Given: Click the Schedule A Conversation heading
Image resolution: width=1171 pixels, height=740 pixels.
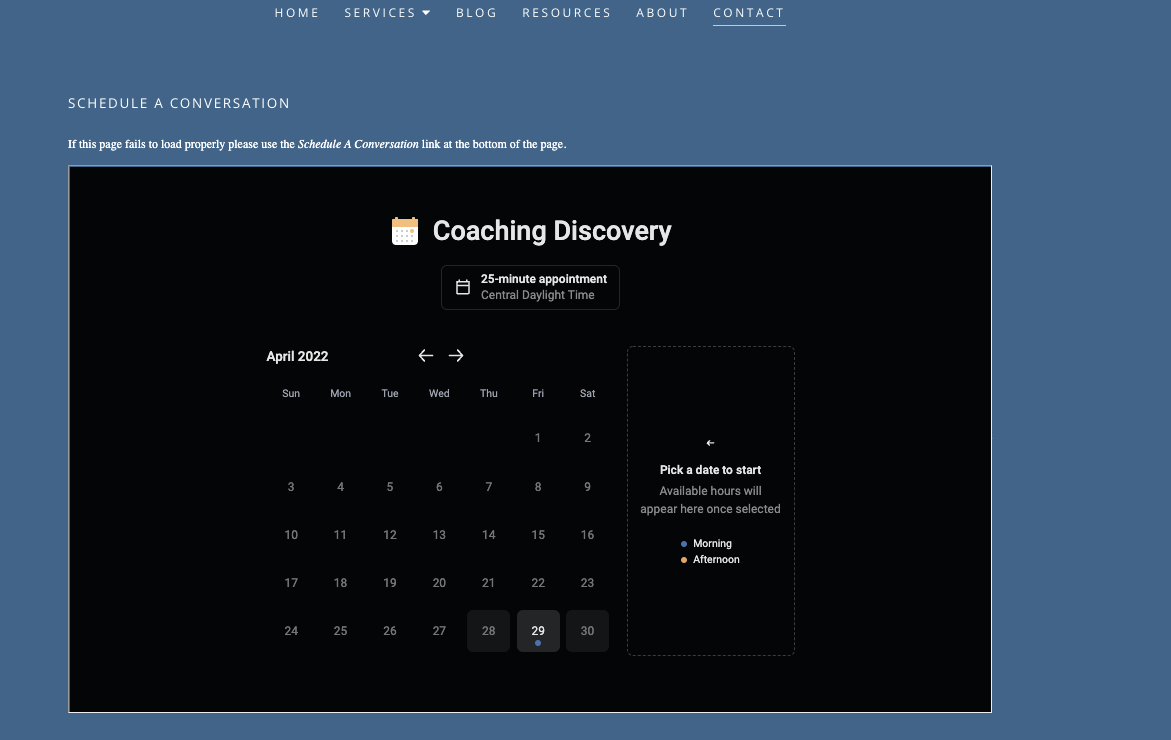Looking at the screenshot, I should click(x=178, y=103).
